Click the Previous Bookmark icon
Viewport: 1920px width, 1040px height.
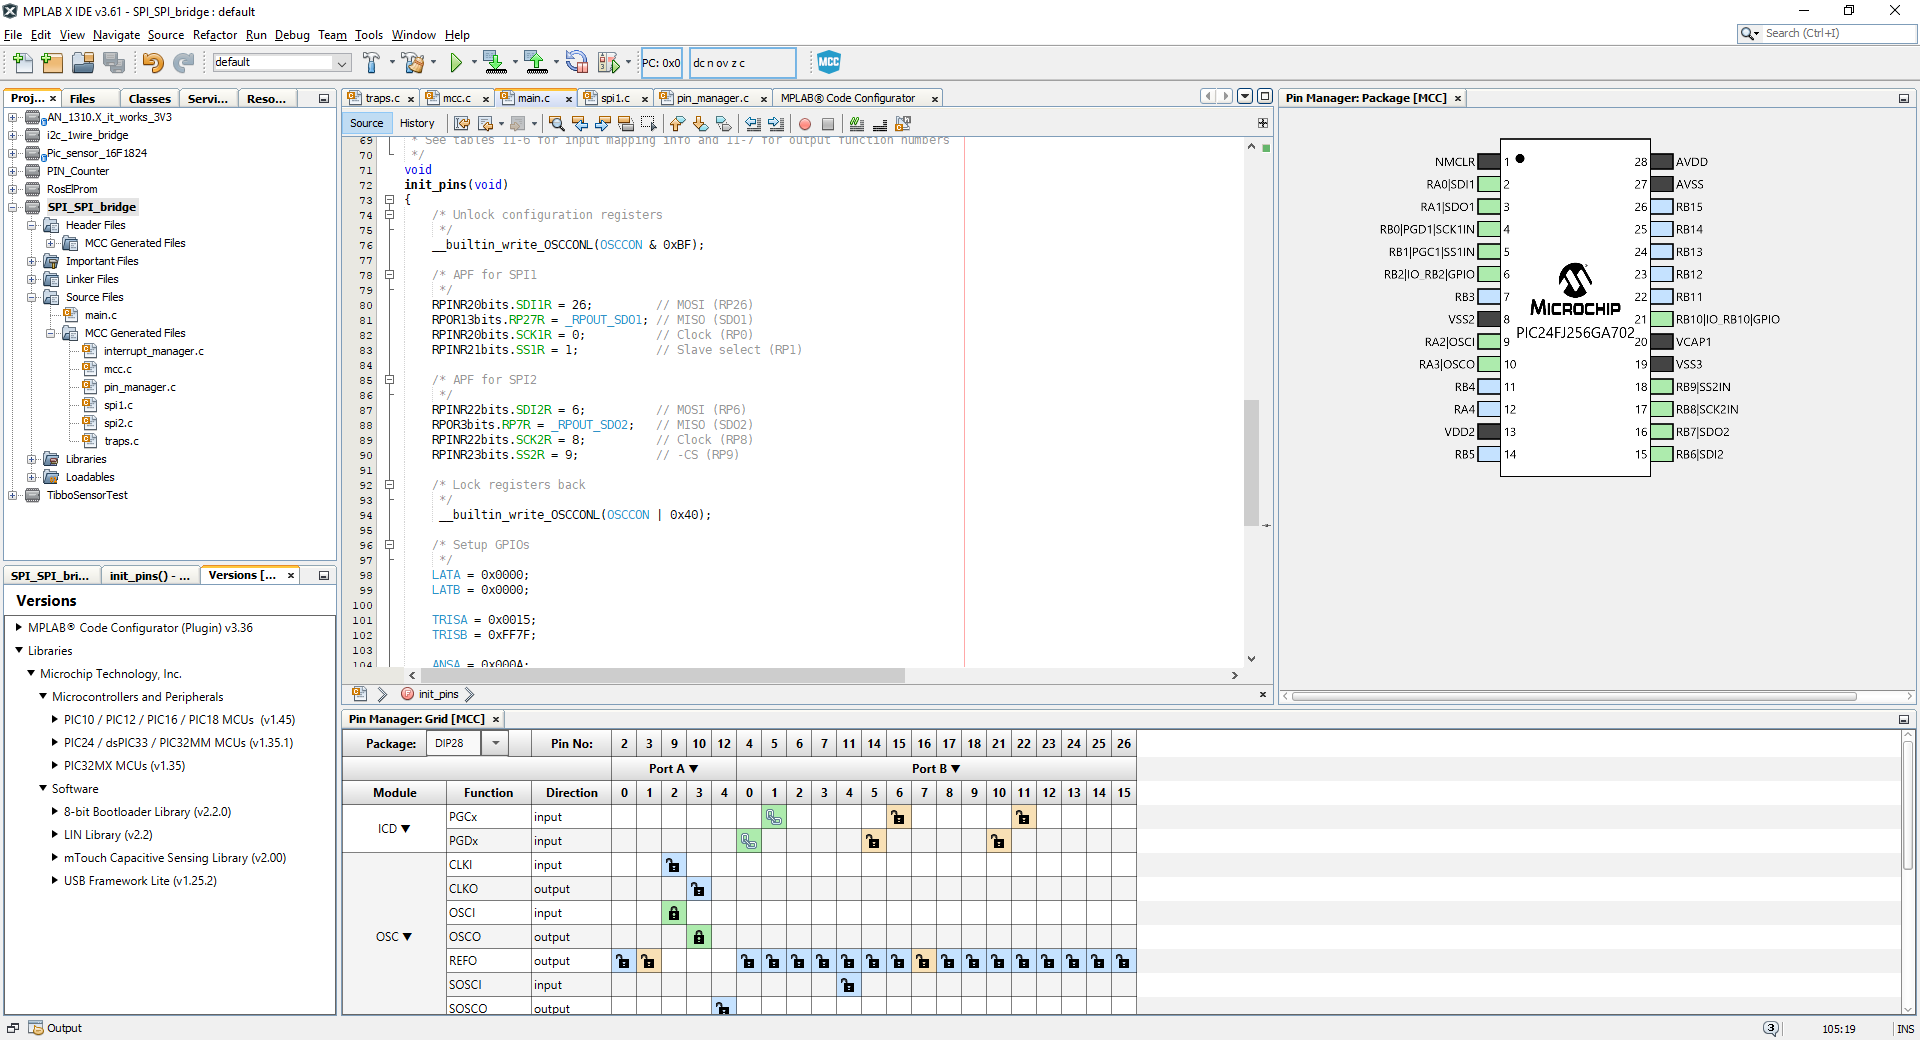click(x=677, y=123)
